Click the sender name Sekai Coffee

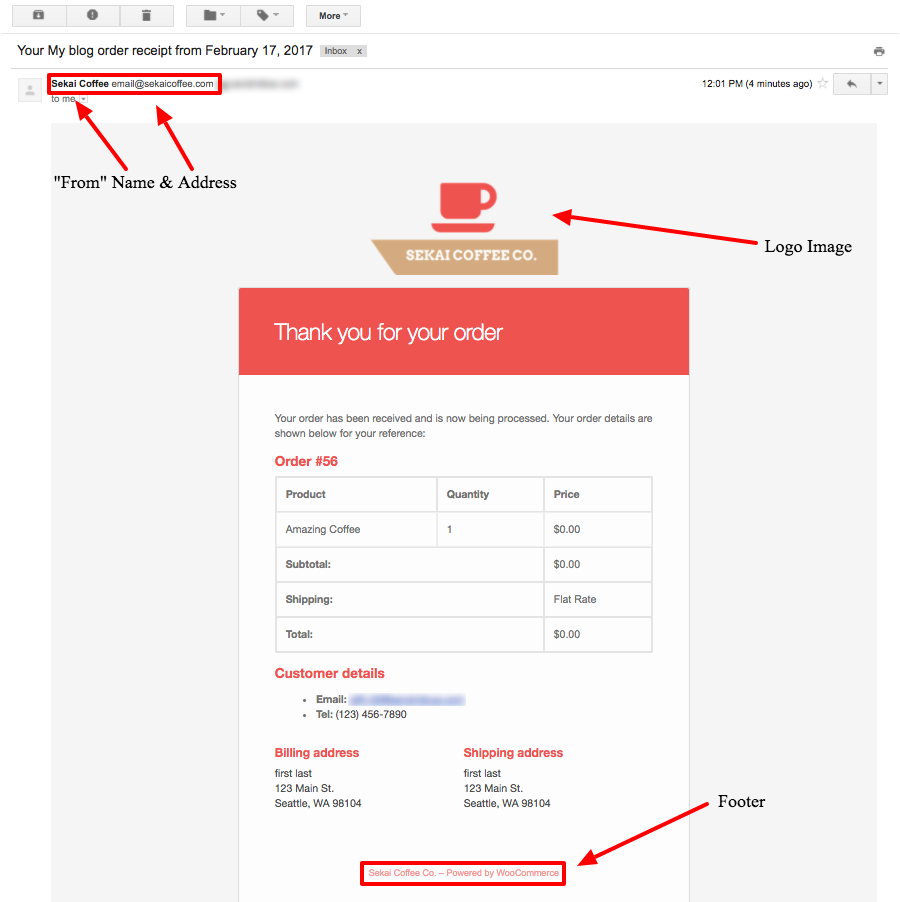tap(80, 83)
